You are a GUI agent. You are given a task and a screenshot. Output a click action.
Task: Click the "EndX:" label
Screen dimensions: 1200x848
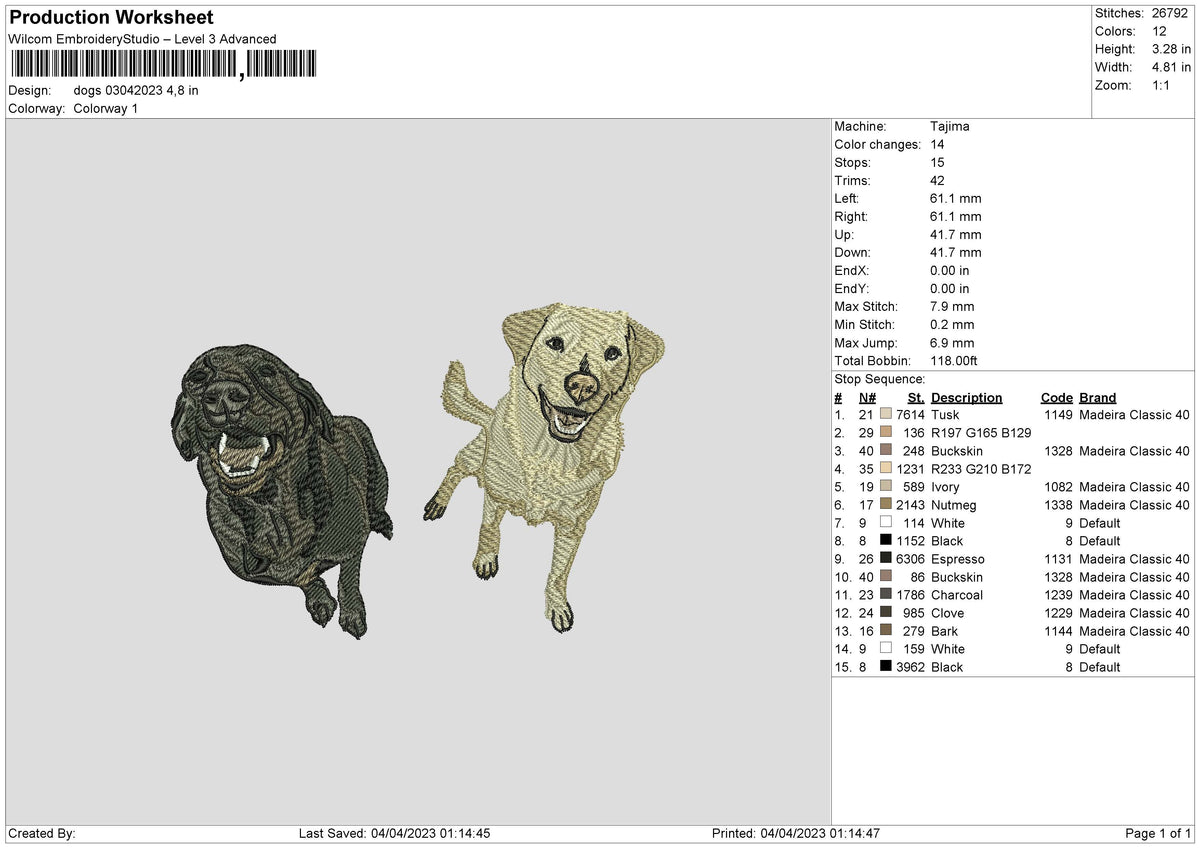852,270
